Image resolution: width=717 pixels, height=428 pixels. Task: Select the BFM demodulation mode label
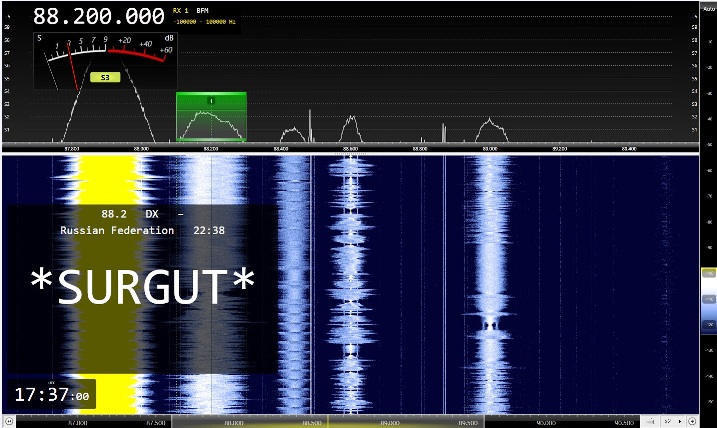click(x=200, y=11)
